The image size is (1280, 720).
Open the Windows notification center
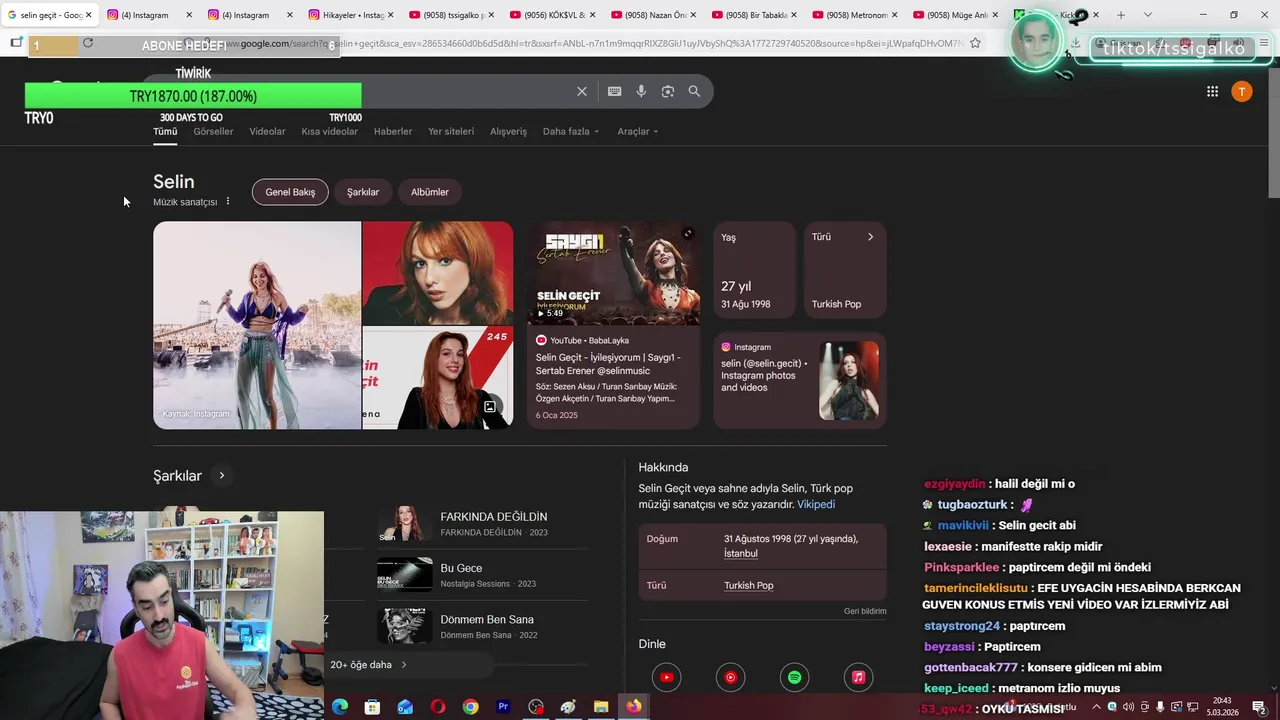click(1259, 707)
